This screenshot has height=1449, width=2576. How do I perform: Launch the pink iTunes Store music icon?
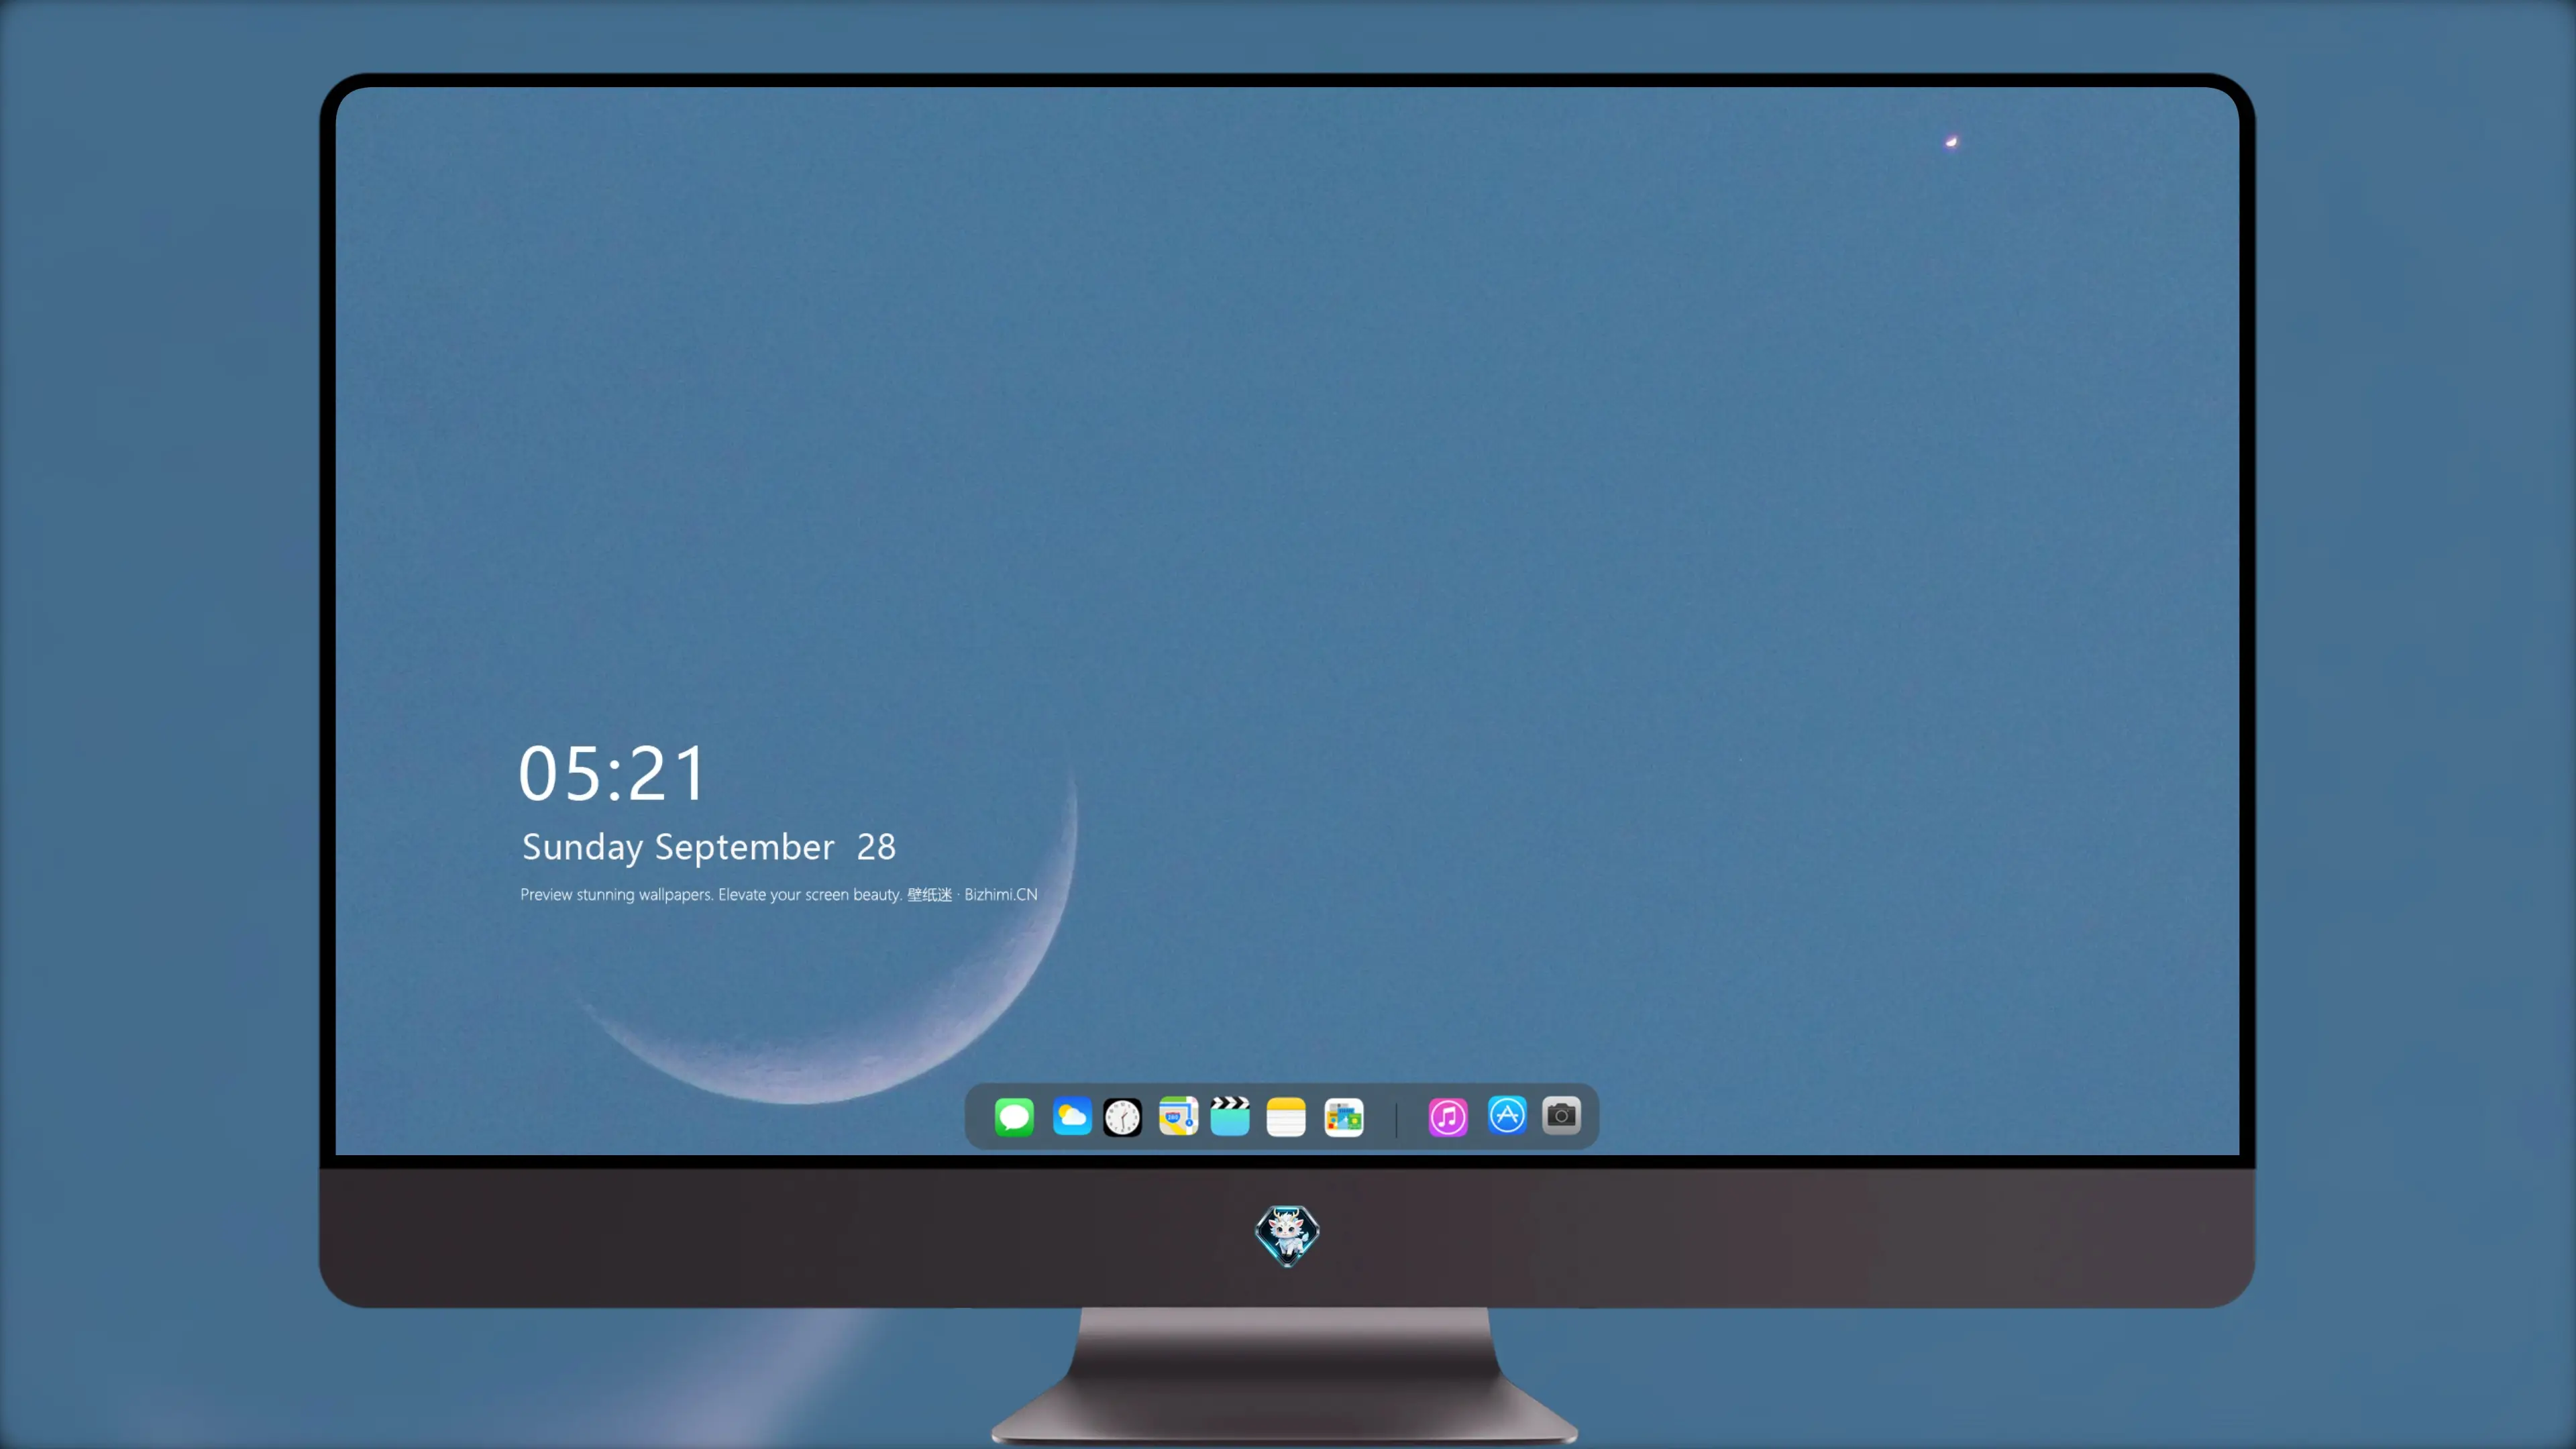1448,1117
